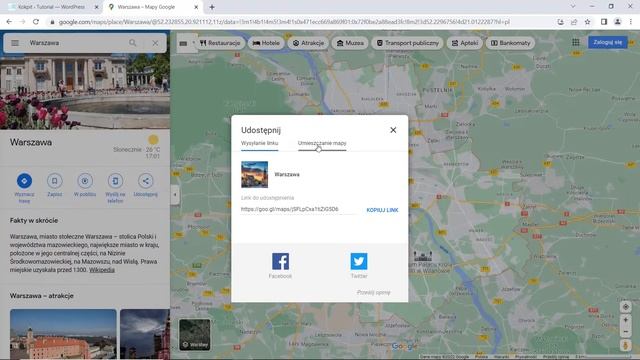This screenshot has height=360, width=640.
Task: Open a new browser tab
Action: pos(212,7)
